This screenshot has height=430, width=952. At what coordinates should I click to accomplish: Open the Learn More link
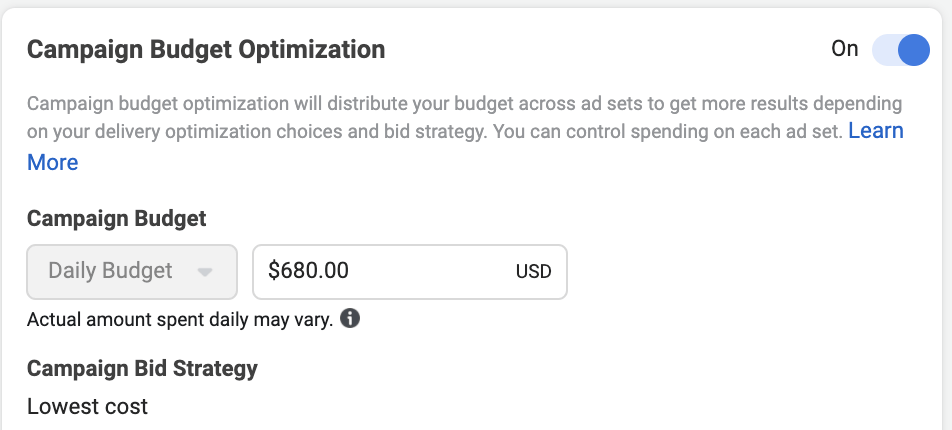(x=875, y=131)
